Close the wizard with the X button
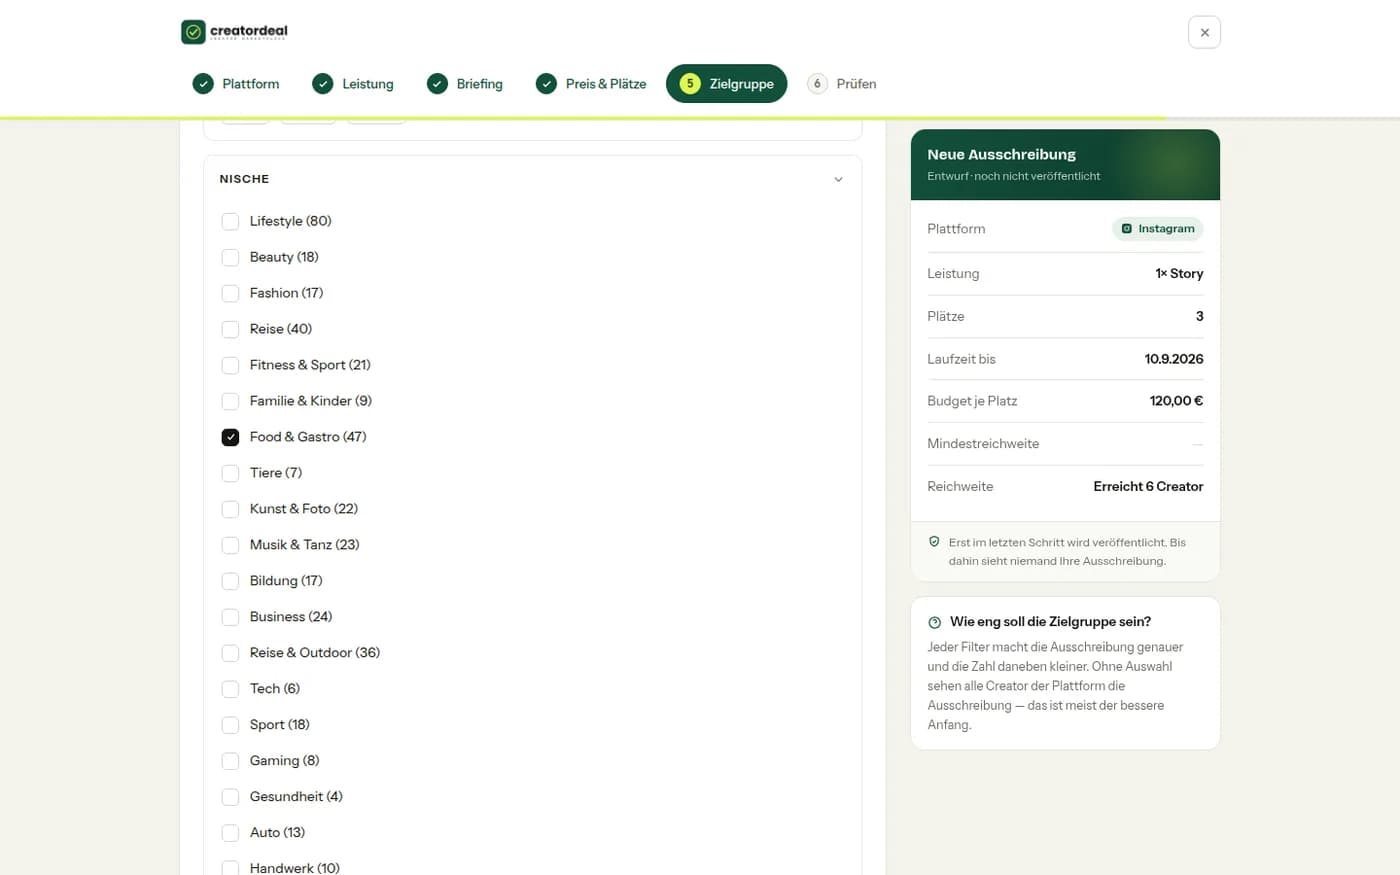This screenshot has width=1400, height=875. point(1204,32)
